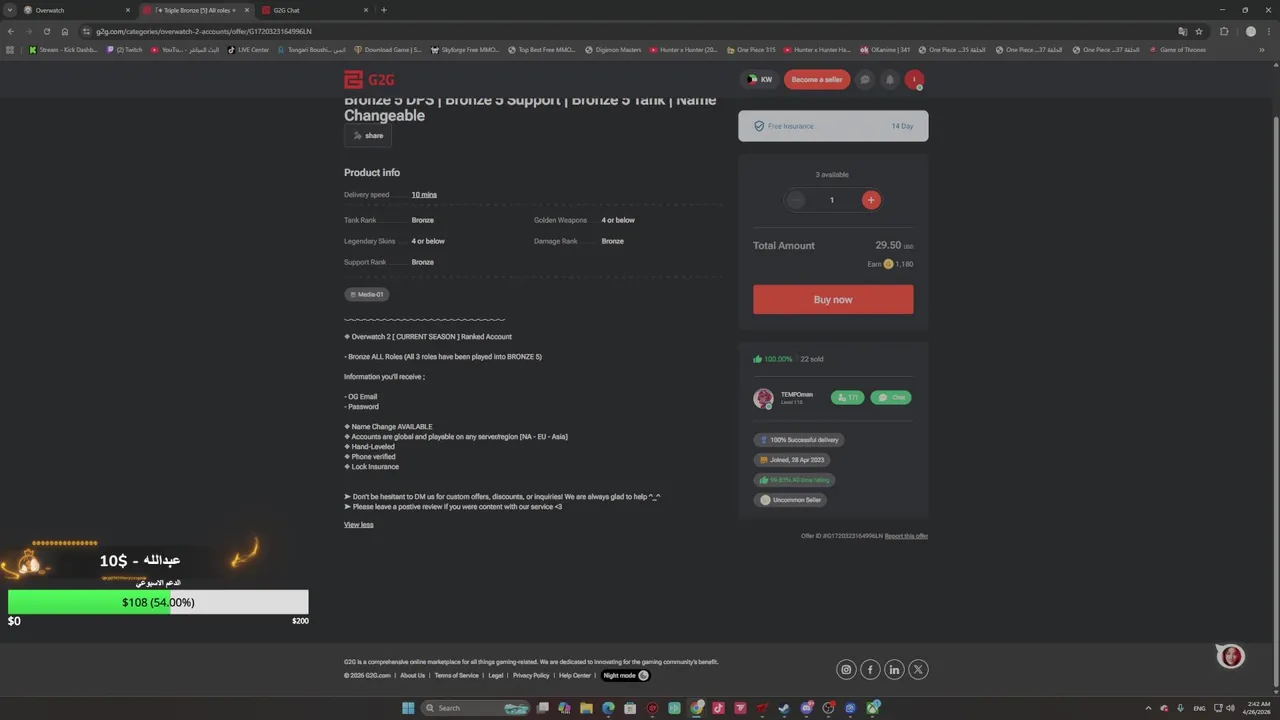Click the red floating chat widget avatar
Viewport: 1280px width, 720px height.
click(x=1230, y=656)
